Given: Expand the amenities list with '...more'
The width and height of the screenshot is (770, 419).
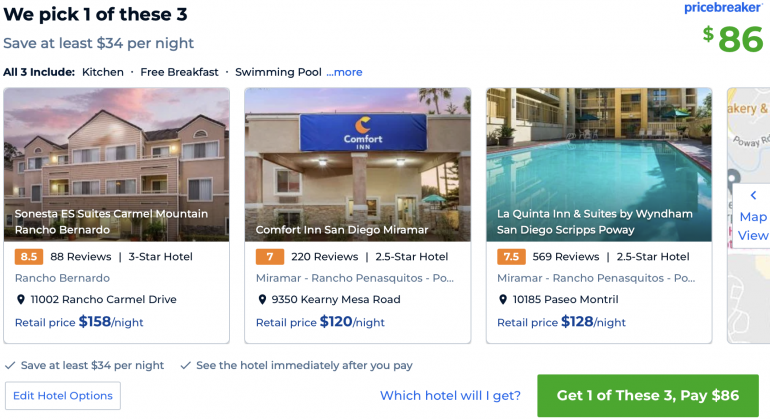Looking at the screenshot, I should point(344,72).
